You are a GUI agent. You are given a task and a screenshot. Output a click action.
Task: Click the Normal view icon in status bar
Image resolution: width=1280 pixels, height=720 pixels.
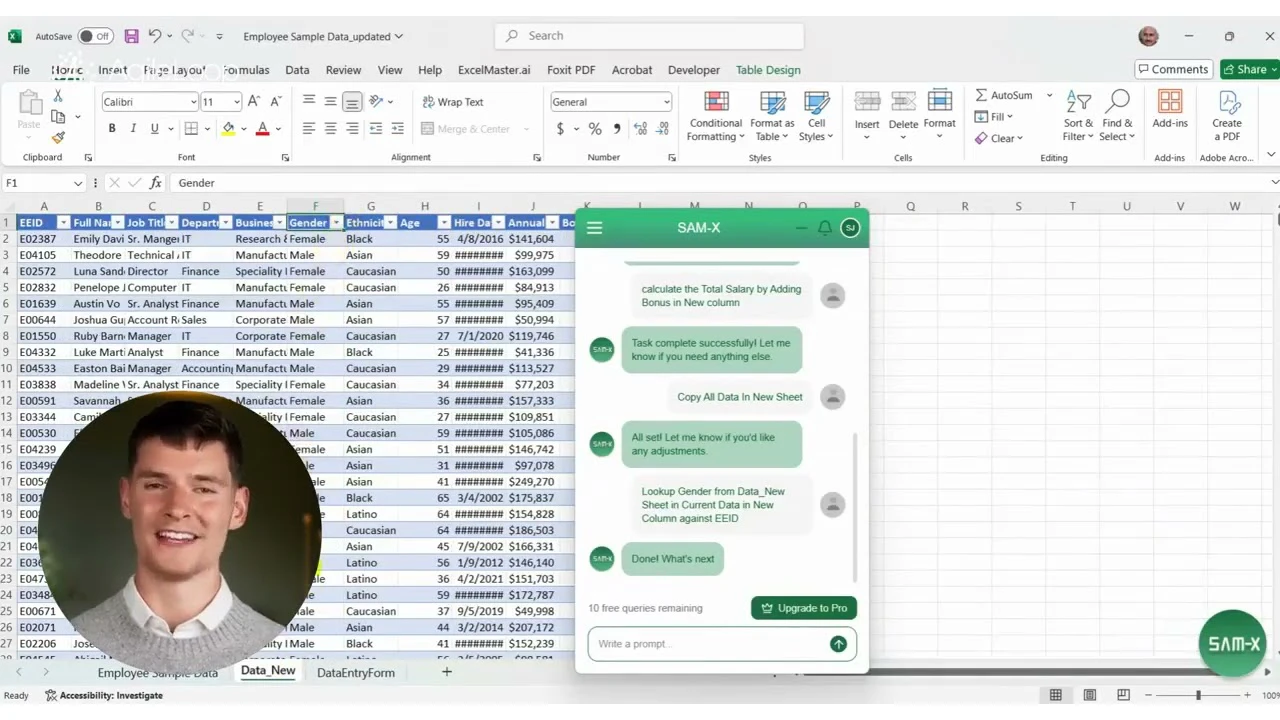coord(1055,695)
